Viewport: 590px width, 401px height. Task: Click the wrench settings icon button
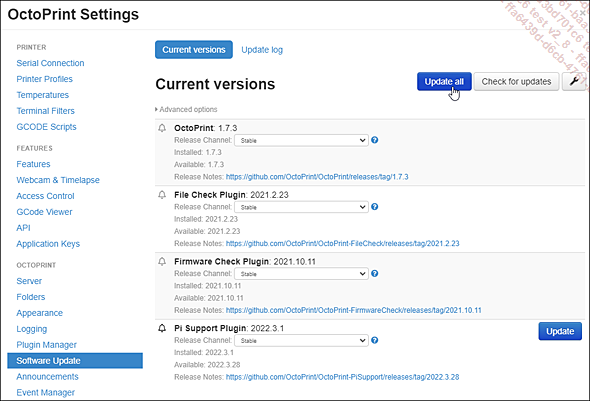pos(574,81)
